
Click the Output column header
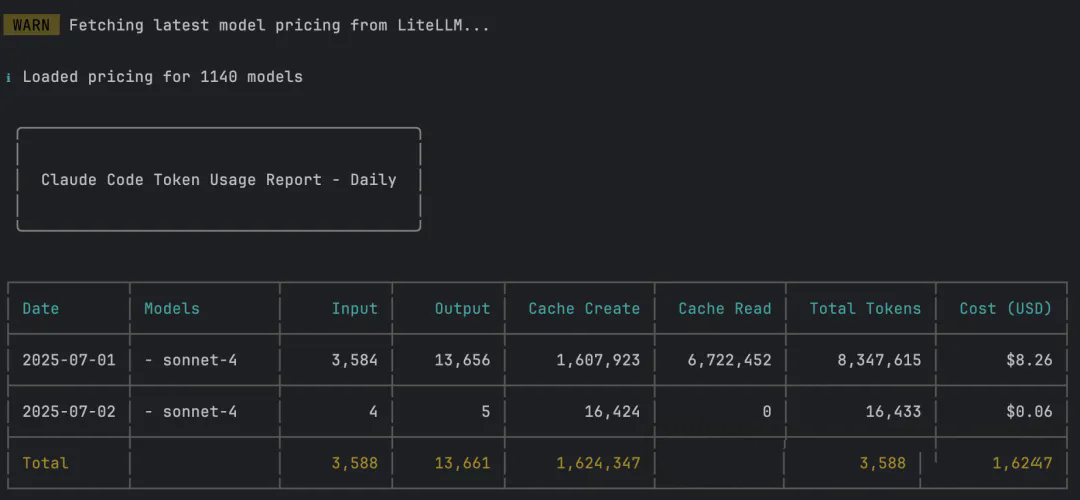[x=462, y=309]
